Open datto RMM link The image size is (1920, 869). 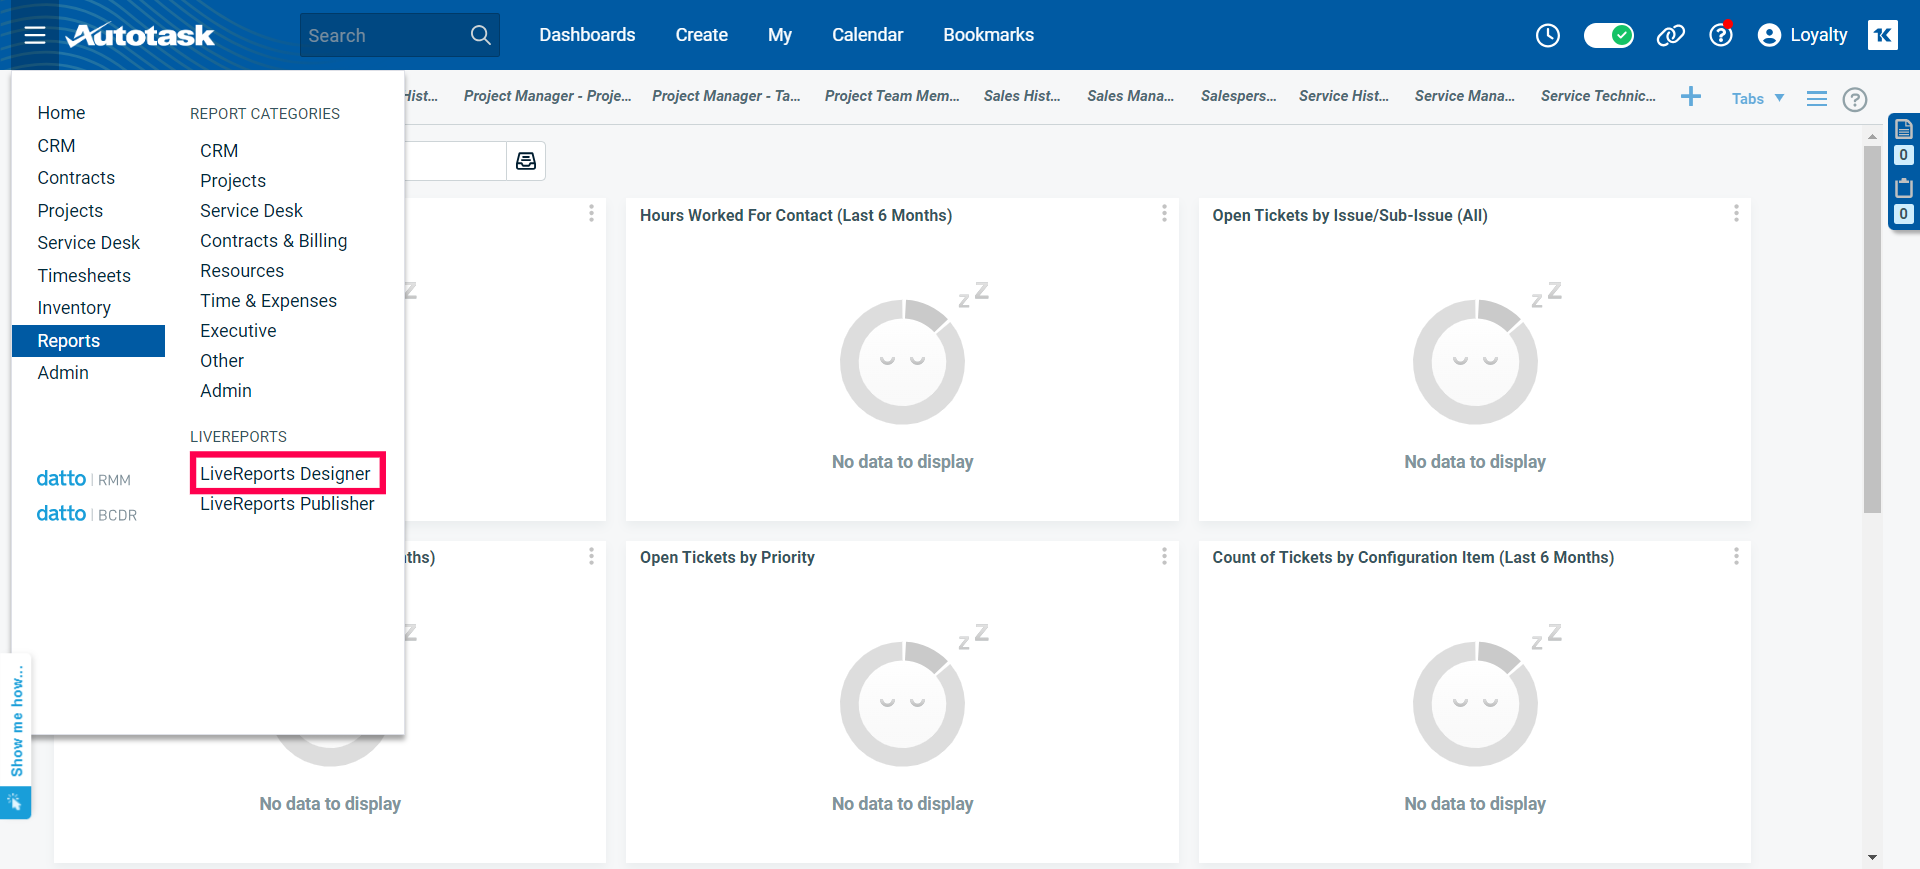[84, 479]
